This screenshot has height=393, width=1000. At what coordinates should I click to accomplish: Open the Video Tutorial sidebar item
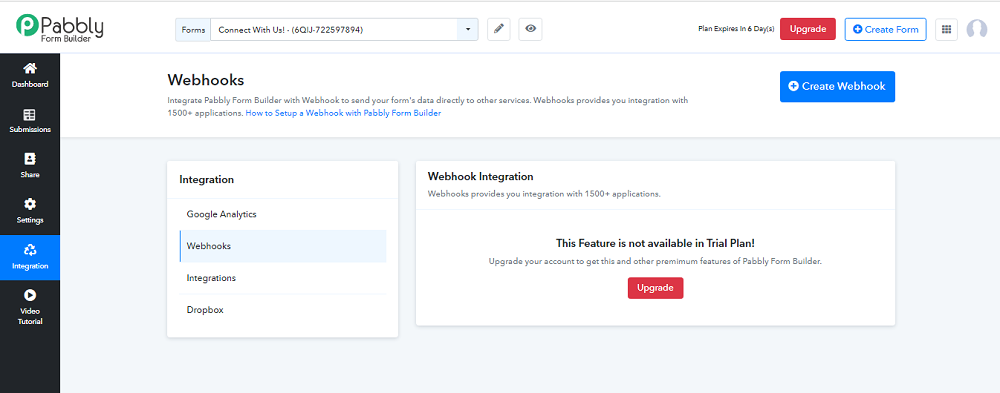coord(30,308)
